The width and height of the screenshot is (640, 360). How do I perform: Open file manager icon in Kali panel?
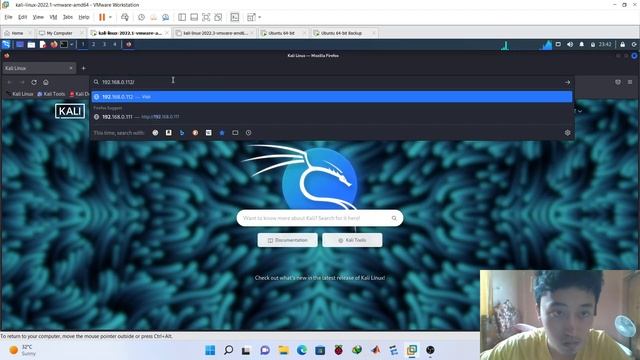point(31,44)
